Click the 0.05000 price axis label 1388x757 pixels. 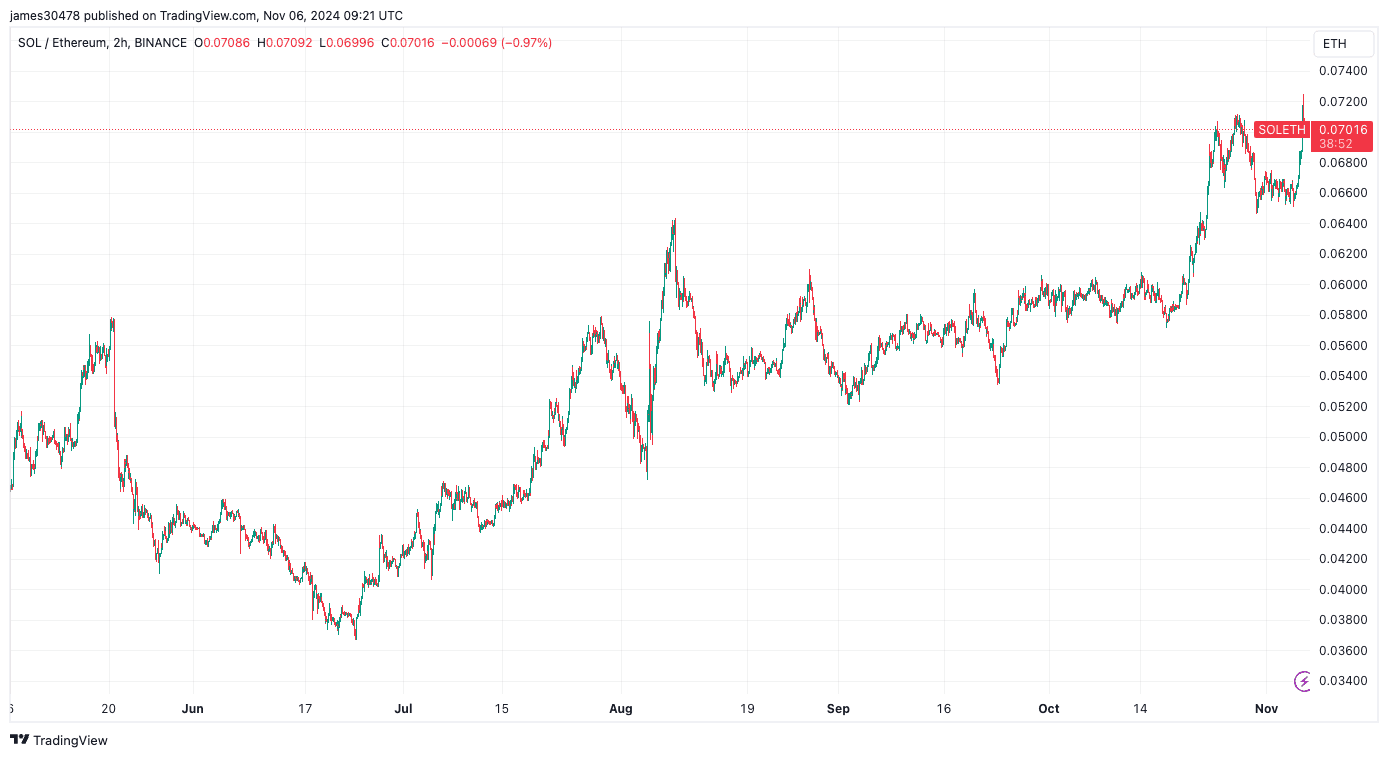pyautogui.click(x=1343, y=437)
